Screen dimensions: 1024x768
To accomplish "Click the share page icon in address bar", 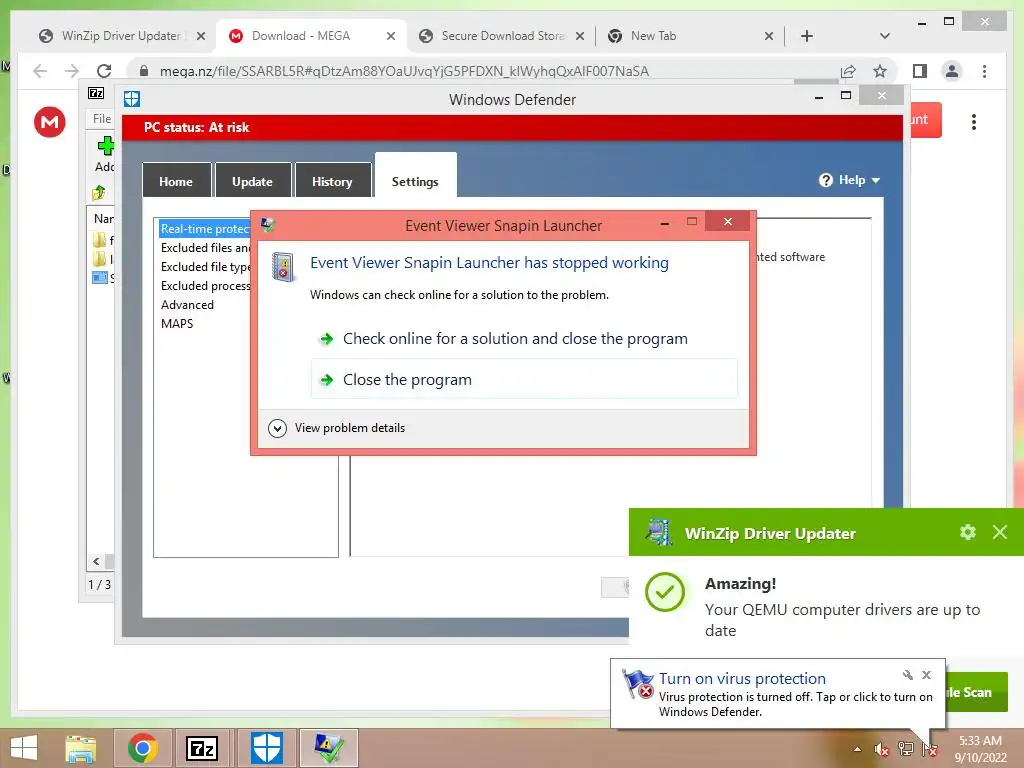I will 848,71.
